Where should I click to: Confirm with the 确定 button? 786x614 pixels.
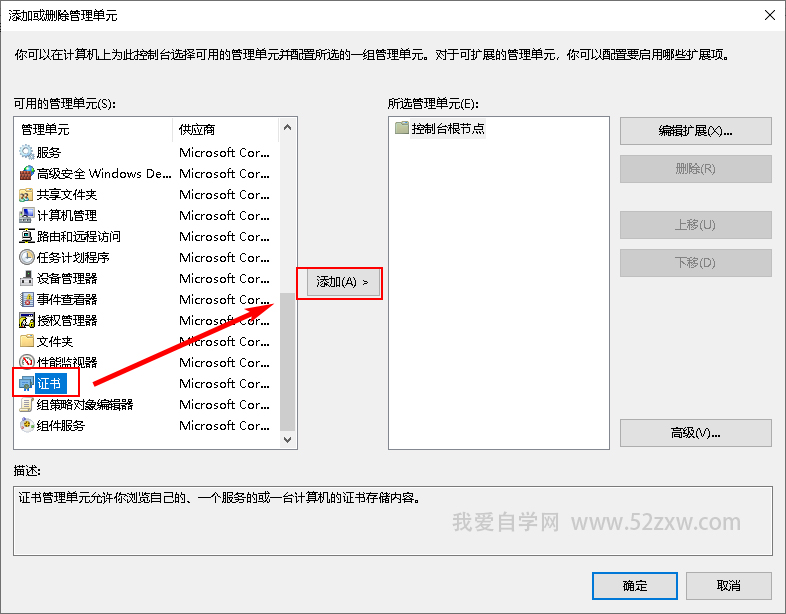pyautogui.click(x=634, y=585)
